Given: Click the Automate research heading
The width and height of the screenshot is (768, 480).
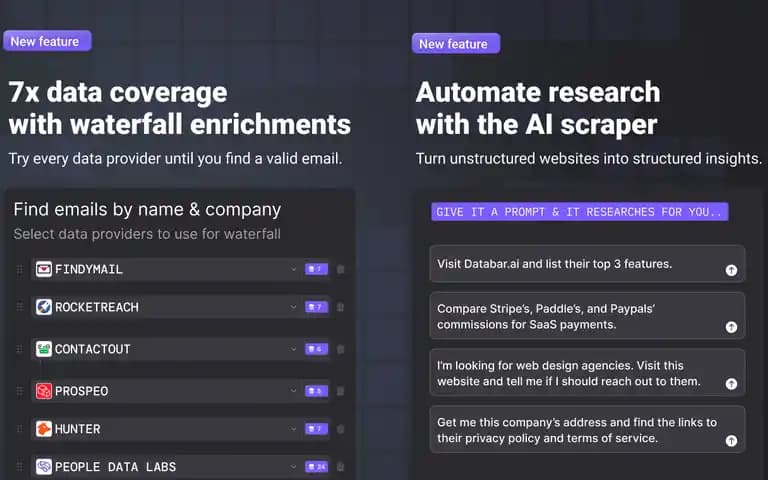Looking at the screenshot, I should pyautogui.click(x=538, y=108).
